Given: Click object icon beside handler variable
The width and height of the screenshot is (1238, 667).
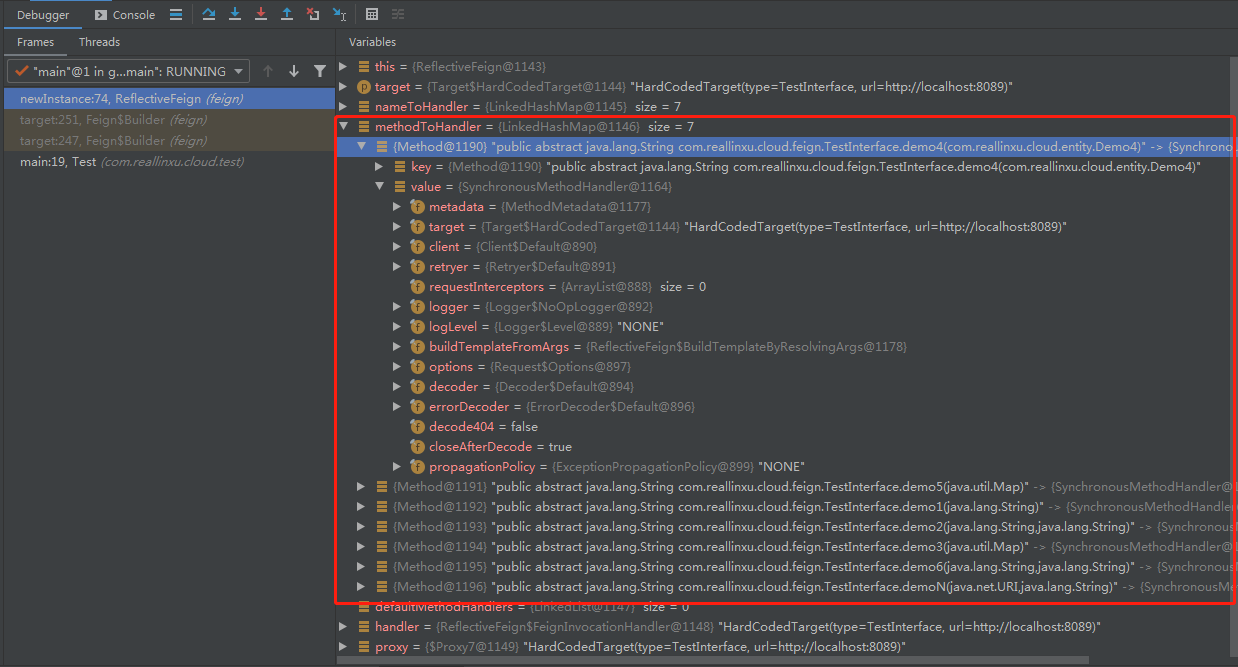Looking at the screenshot, I should [x=364, y=627].
